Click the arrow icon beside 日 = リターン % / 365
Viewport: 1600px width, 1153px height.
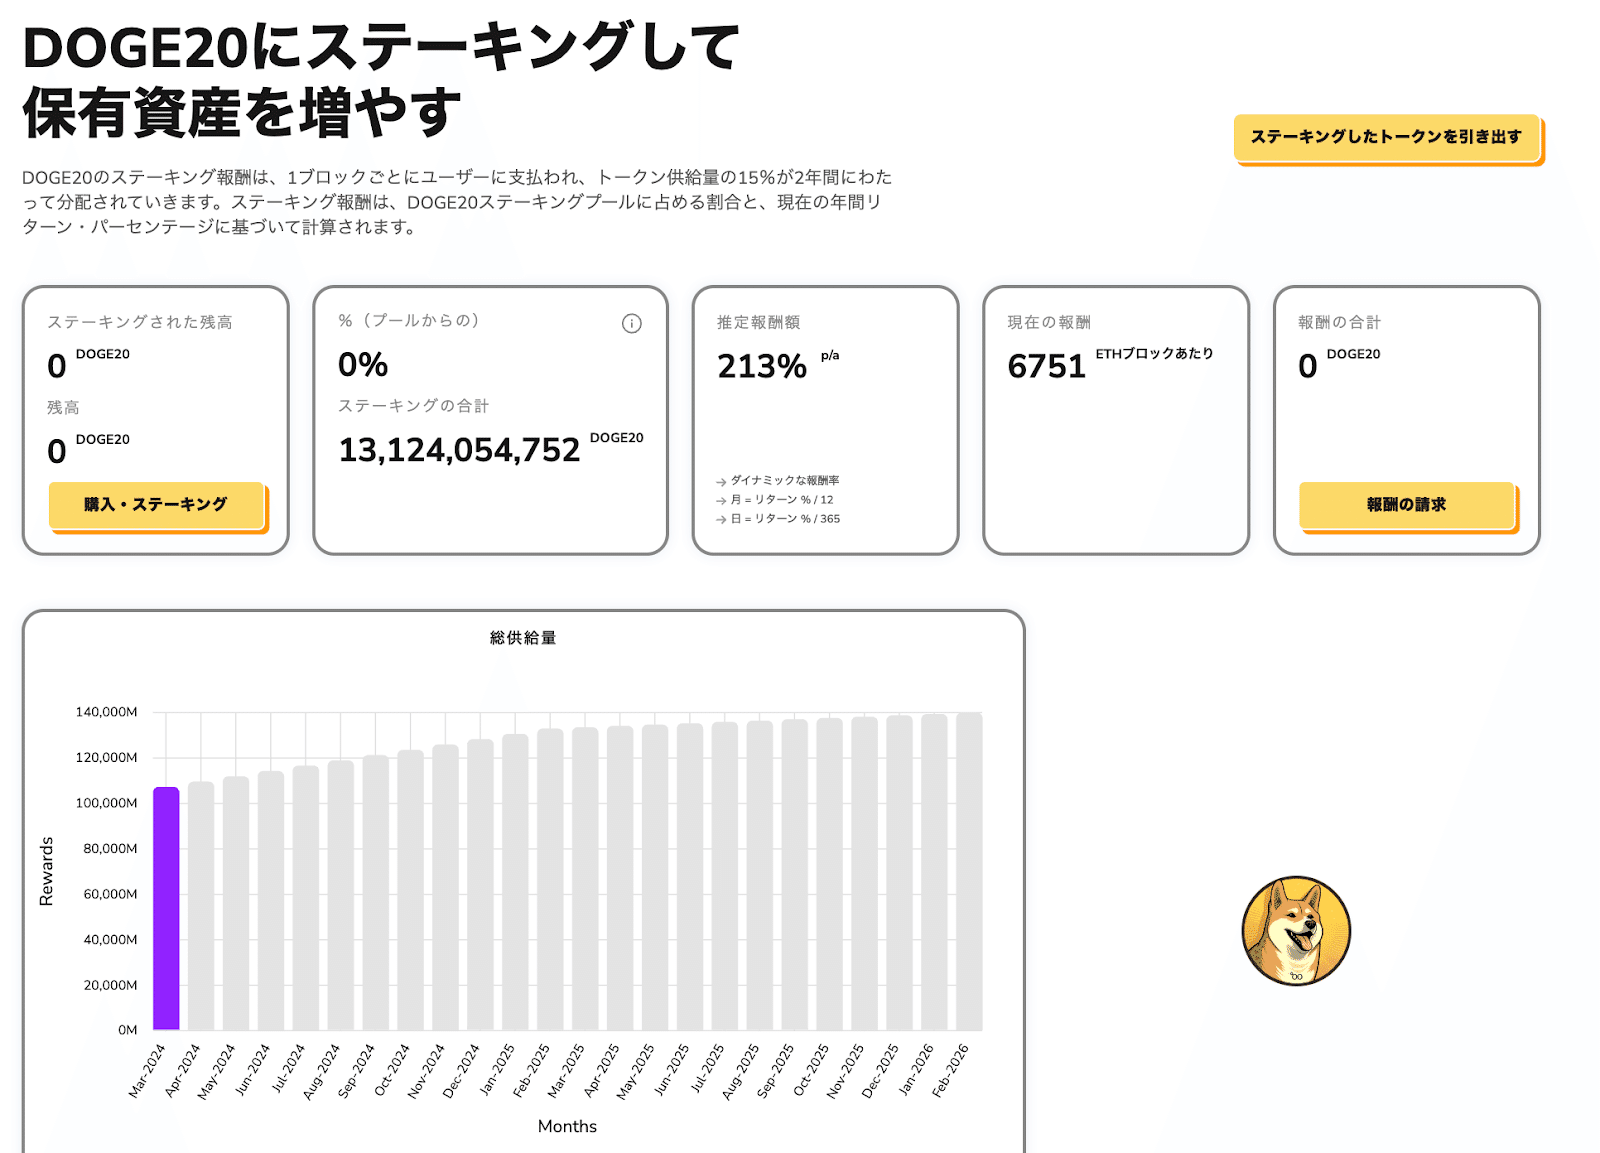pos(721,519)
